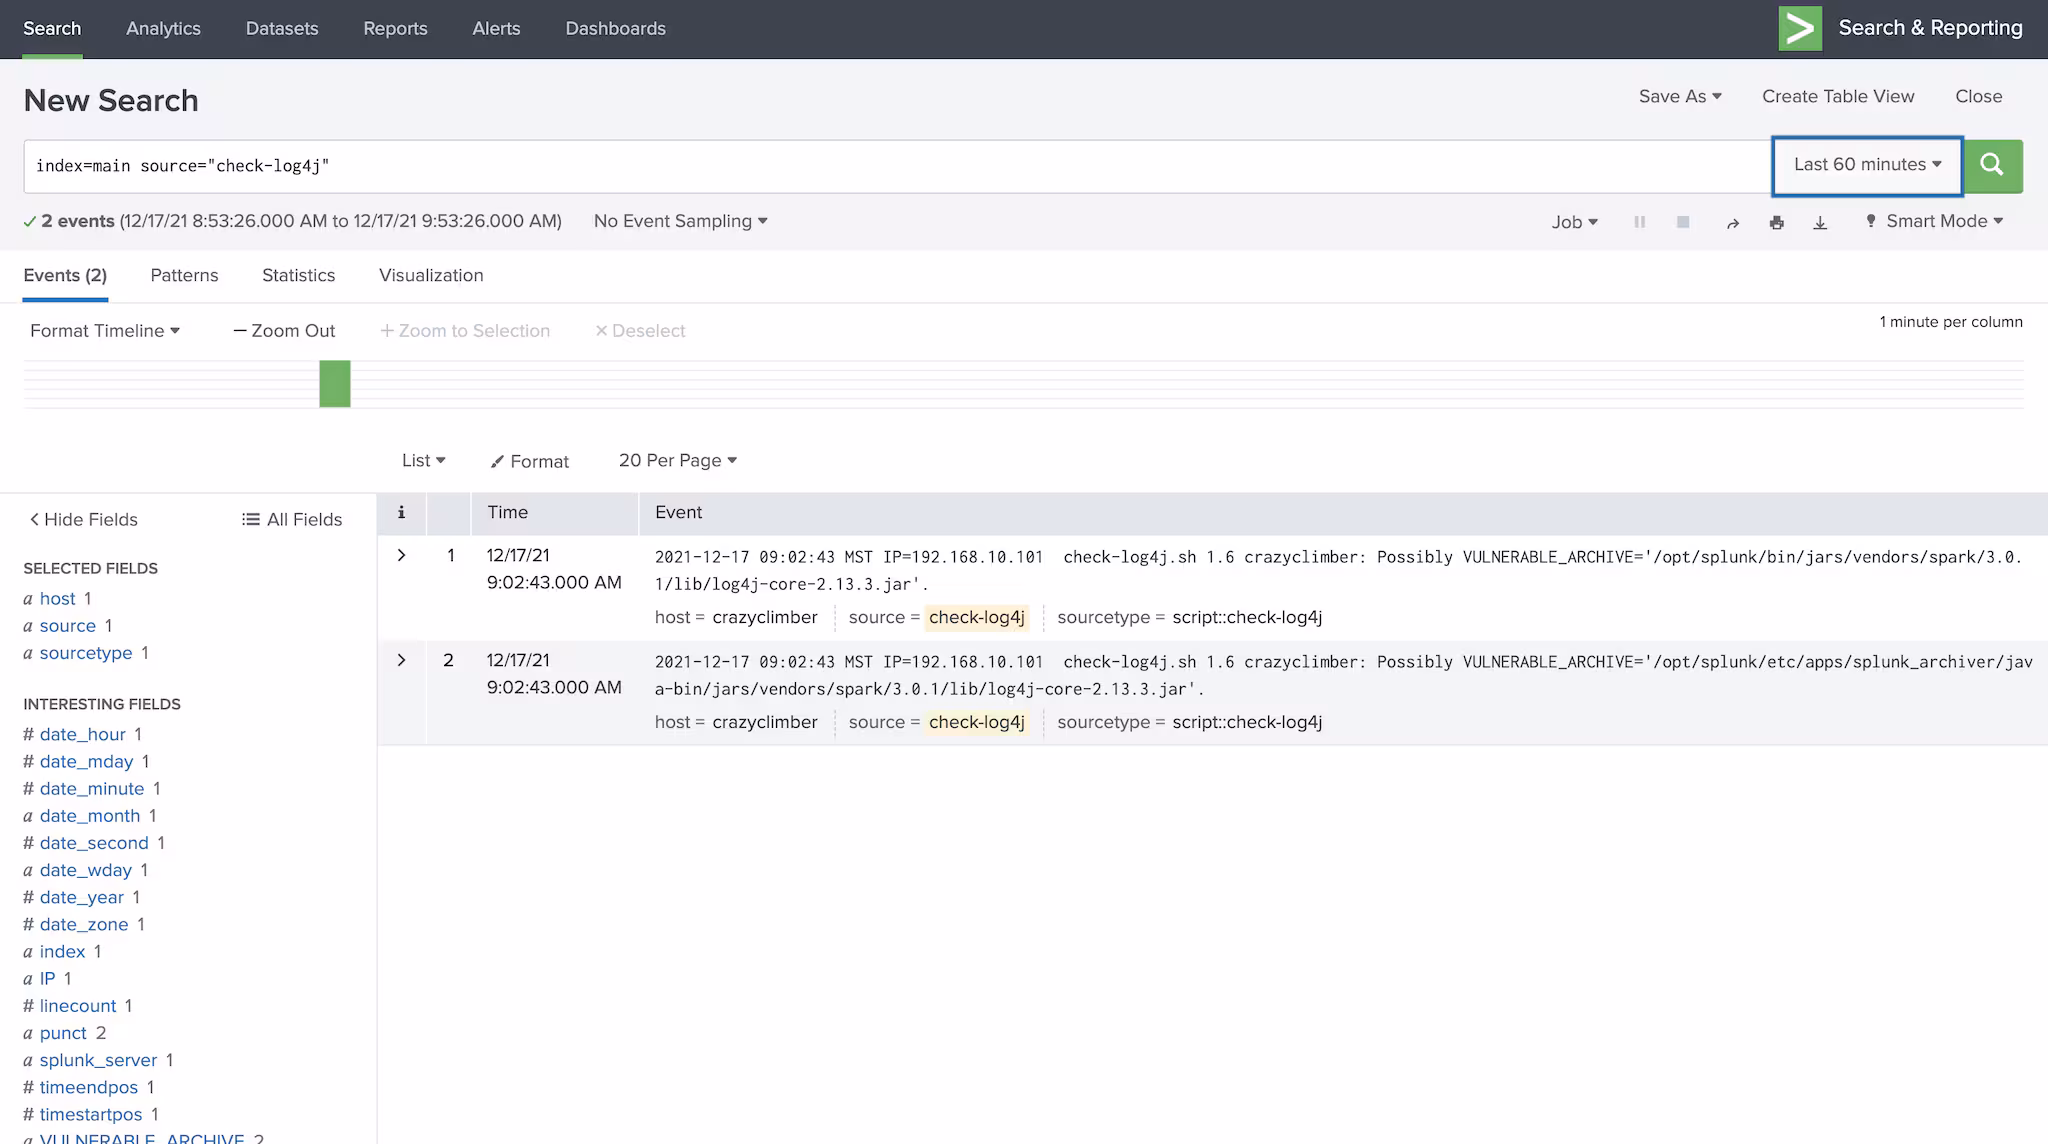Open Dashboards in the top navigation
The image size is (2048, 1144).
point(615,28)
